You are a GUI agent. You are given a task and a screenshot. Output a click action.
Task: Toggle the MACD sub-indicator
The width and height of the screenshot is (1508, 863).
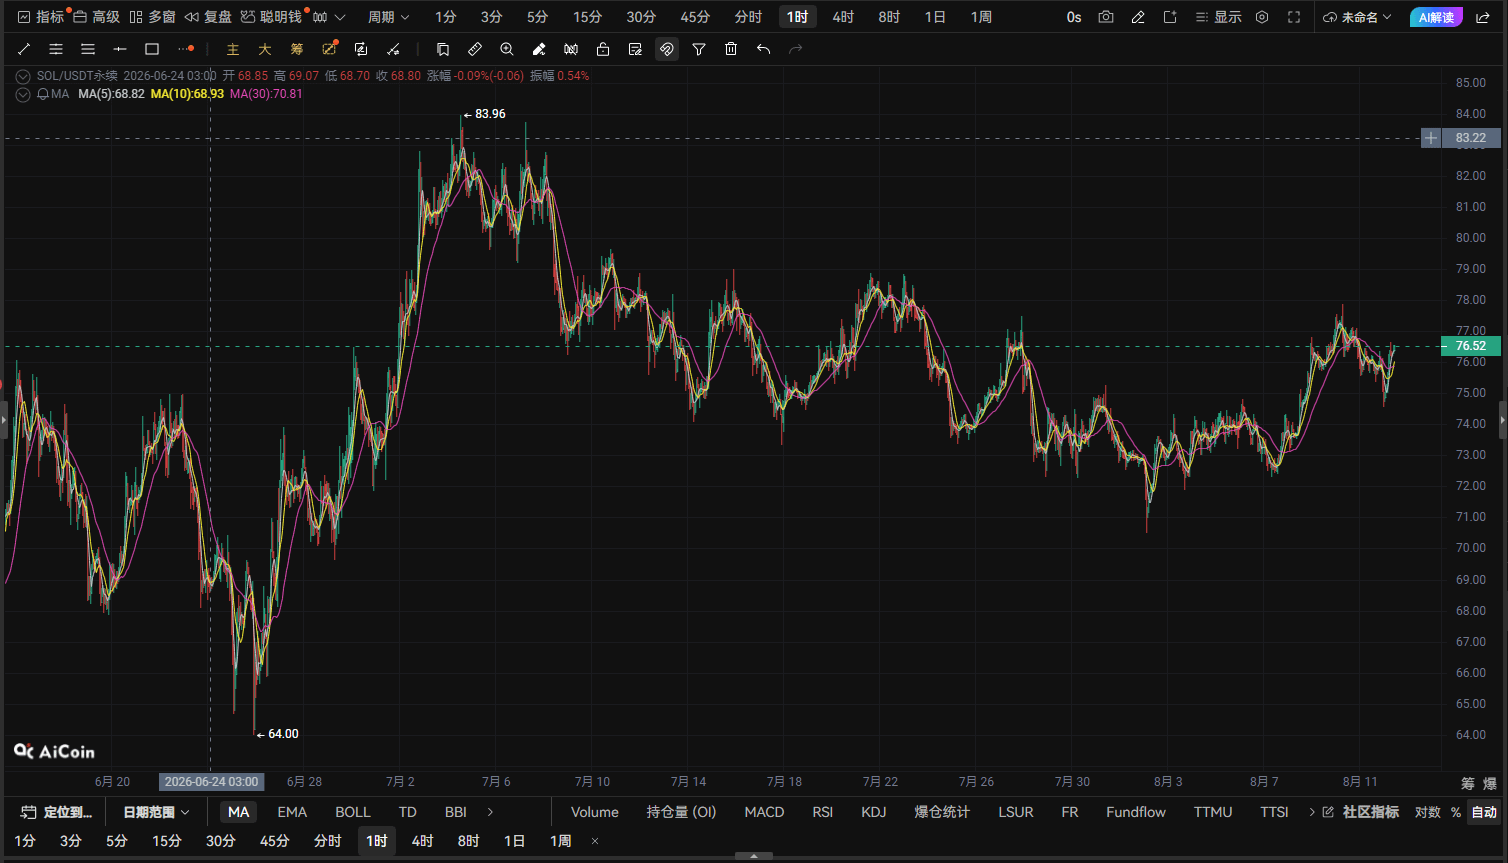point(764,812)
